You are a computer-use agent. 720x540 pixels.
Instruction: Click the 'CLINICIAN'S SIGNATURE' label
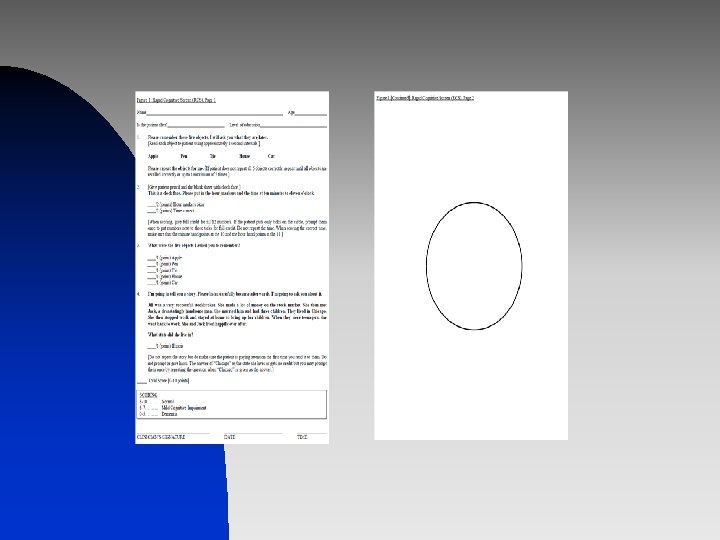click(x=161, y=437)
